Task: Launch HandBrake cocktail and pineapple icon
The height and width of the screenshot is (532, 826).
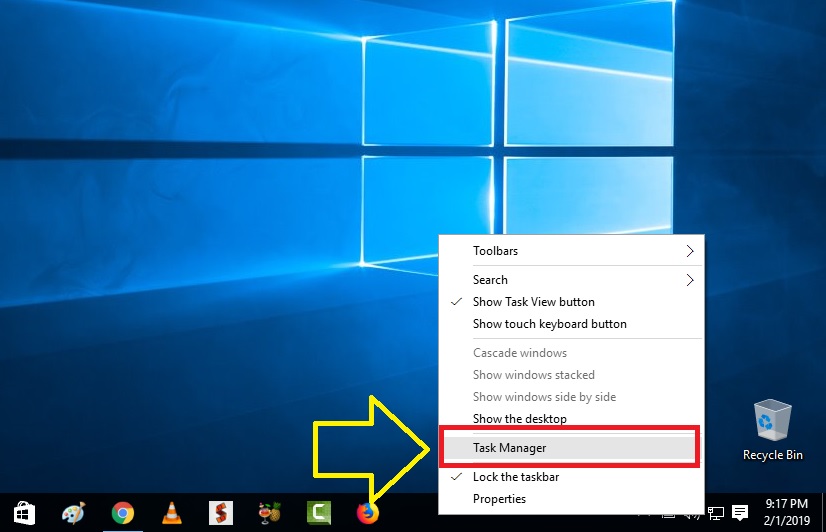Action: point(270,513)
